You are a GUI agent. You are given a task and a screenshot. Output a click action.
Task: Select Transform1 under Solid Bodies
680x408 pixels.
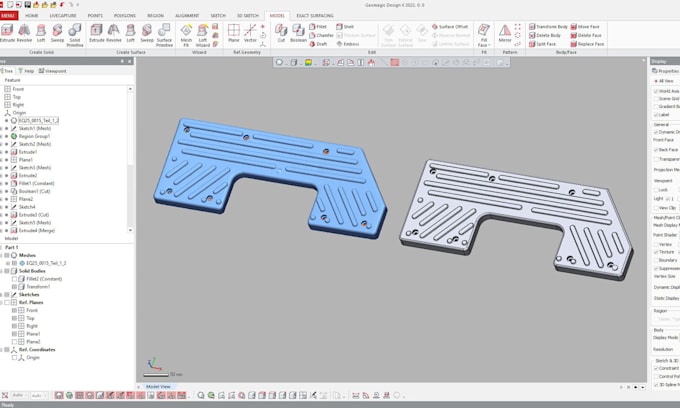[x=38, y=287]
